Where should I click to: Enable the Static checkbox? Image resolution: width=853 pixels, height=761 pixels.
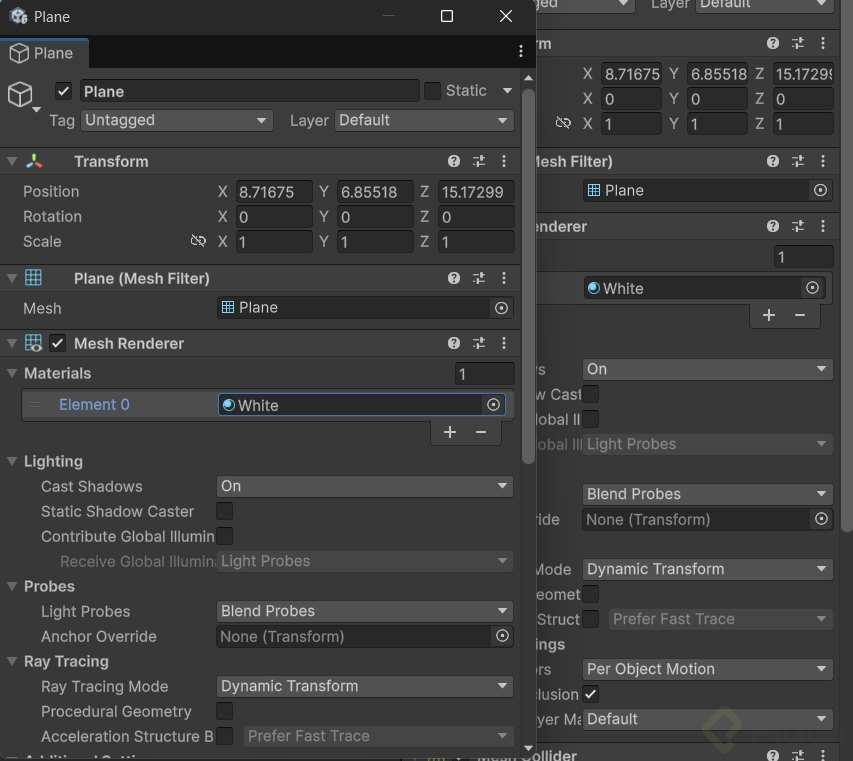pyautogui.click(x=432, y=91)
